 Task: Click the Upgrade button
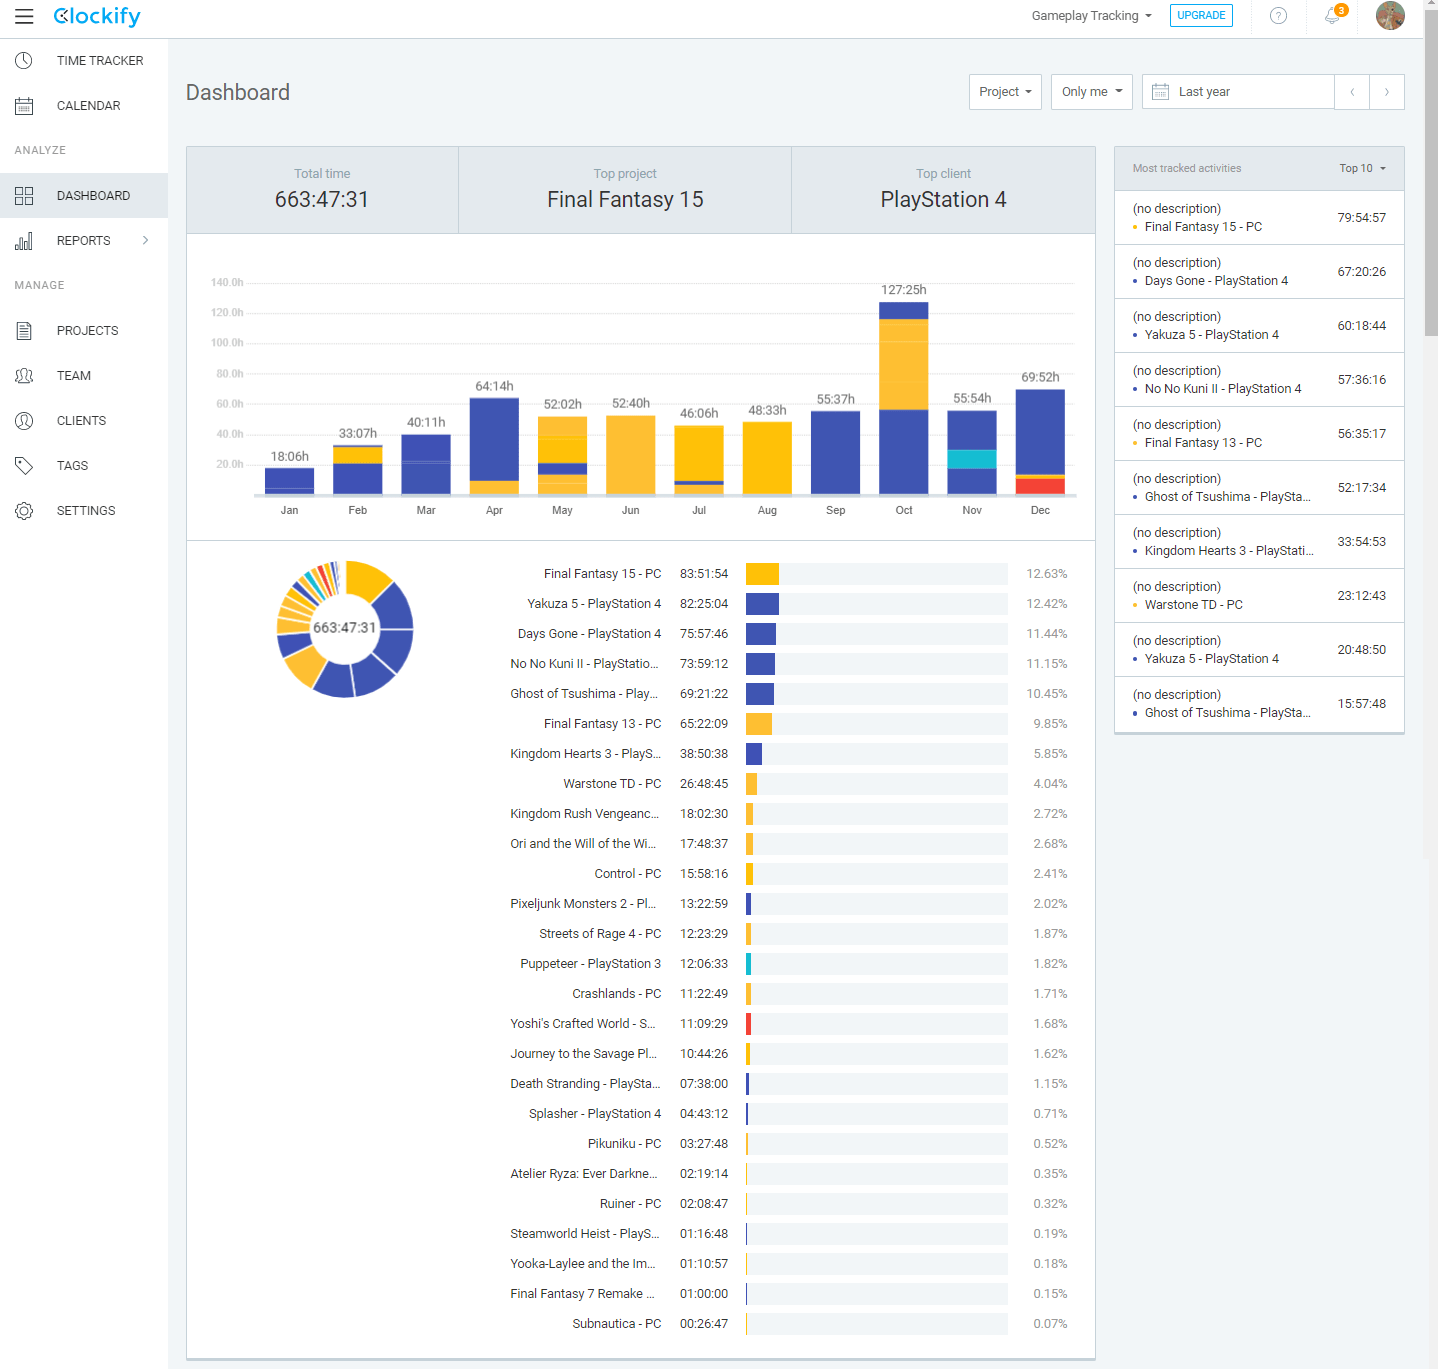click(x=1201, y=16)
